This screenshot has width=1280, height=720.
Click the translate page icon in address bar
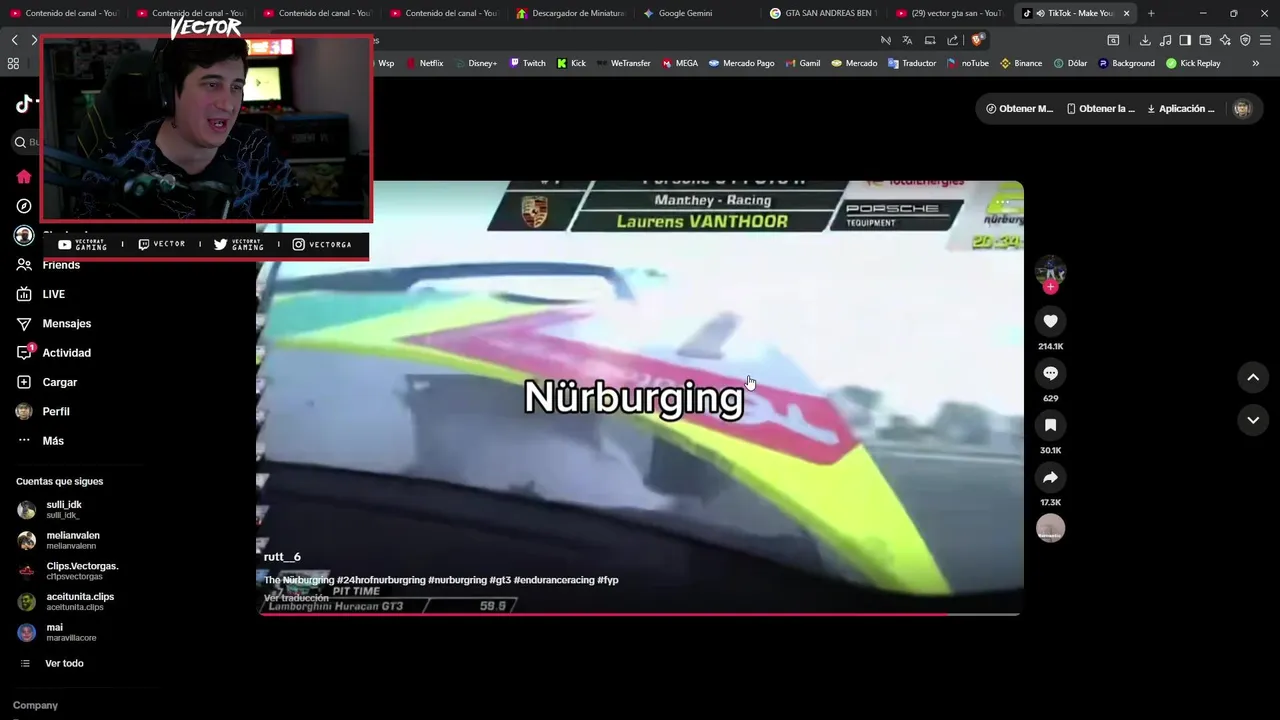tap(907, 40)
